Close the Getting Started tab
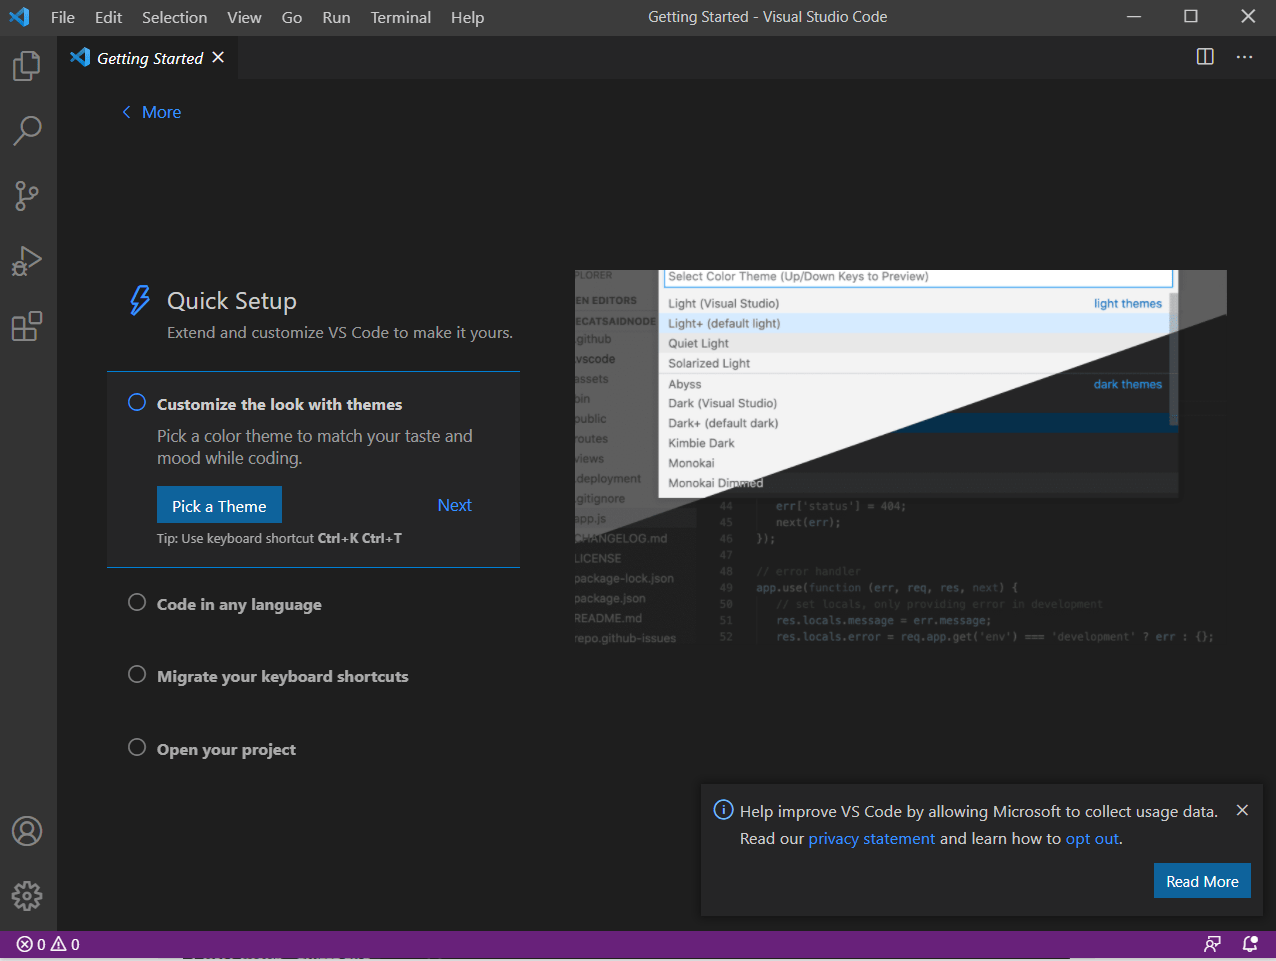This screenshot has height=961, width=1276. (x=218, y=57)
